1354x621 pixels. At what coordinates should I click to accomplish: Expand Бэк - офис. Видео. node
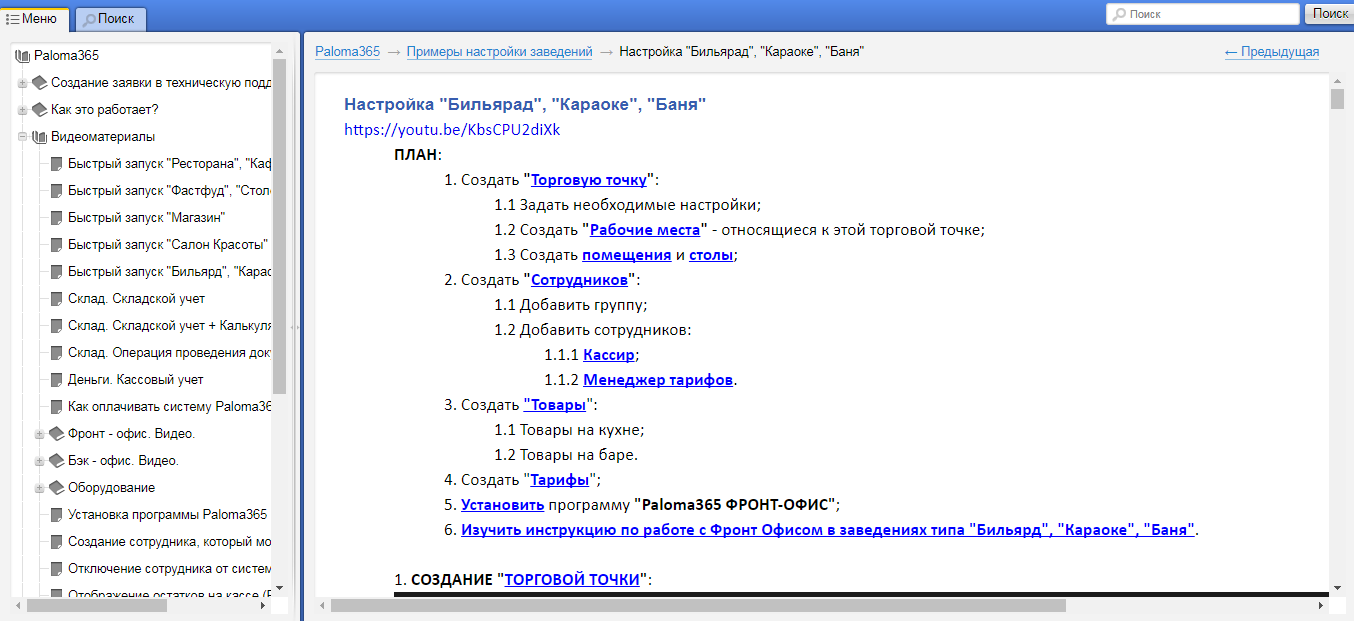(39, 461)
